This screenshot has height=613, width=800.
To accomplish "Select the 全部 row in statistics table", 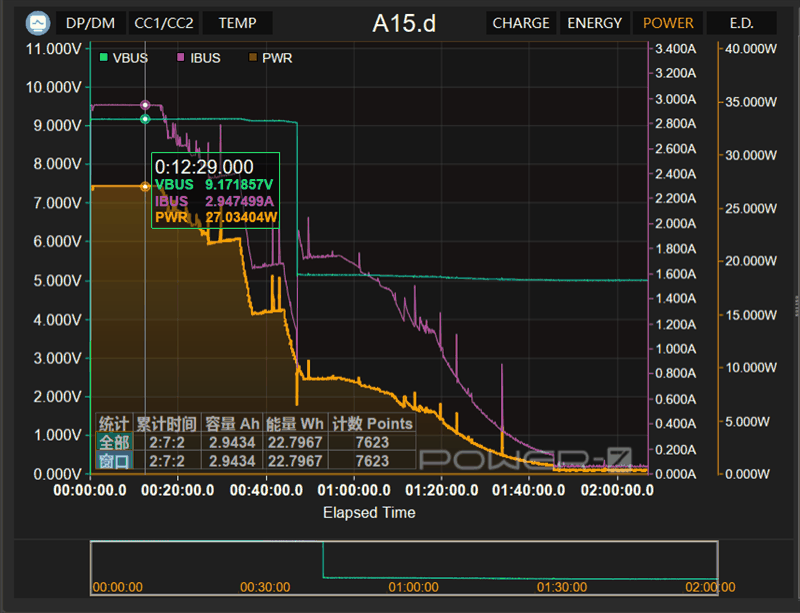I will click(x=113, y=442).
